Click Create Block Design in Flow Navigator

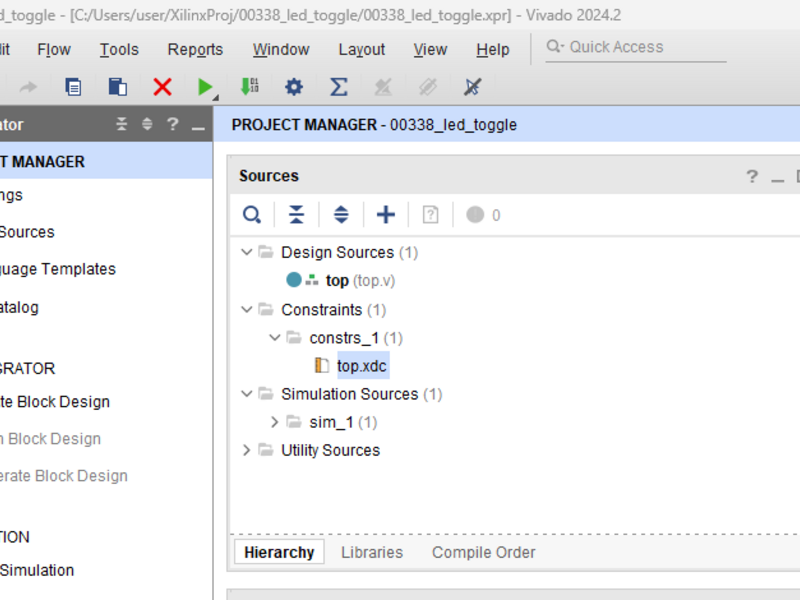[x=55, y=402]
